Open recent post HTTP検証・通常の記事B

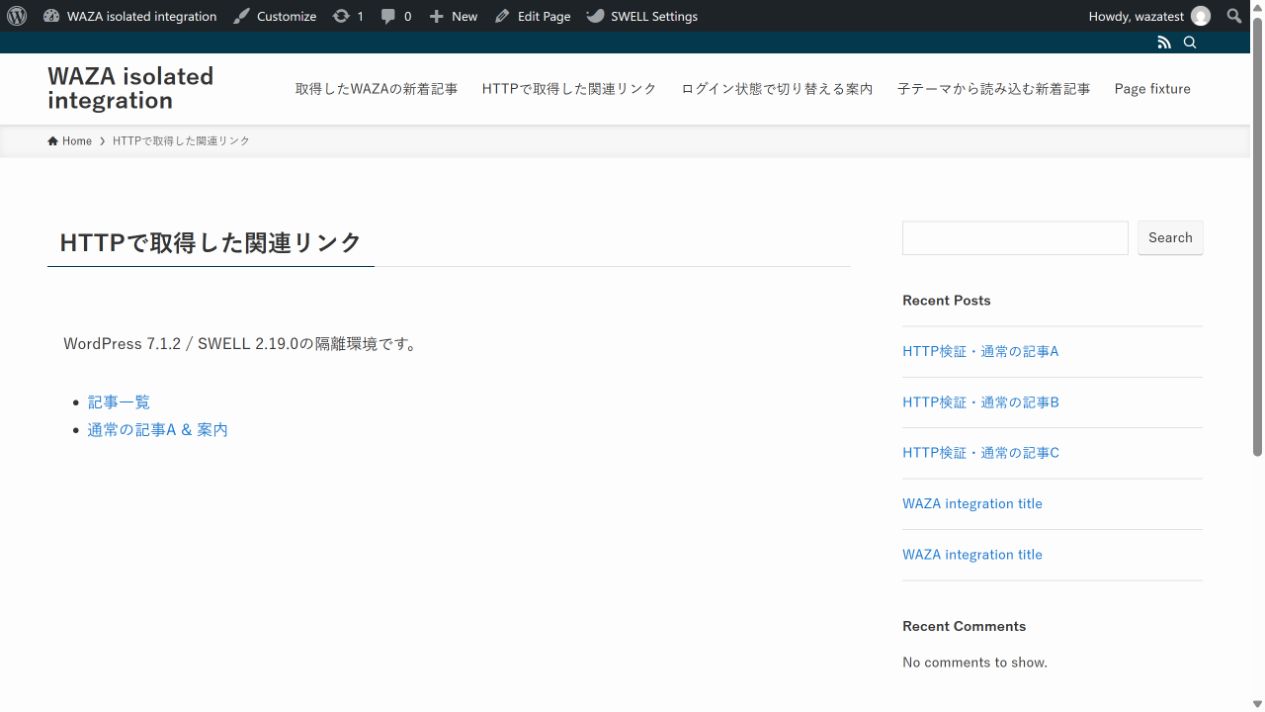(x=980, y=403)
